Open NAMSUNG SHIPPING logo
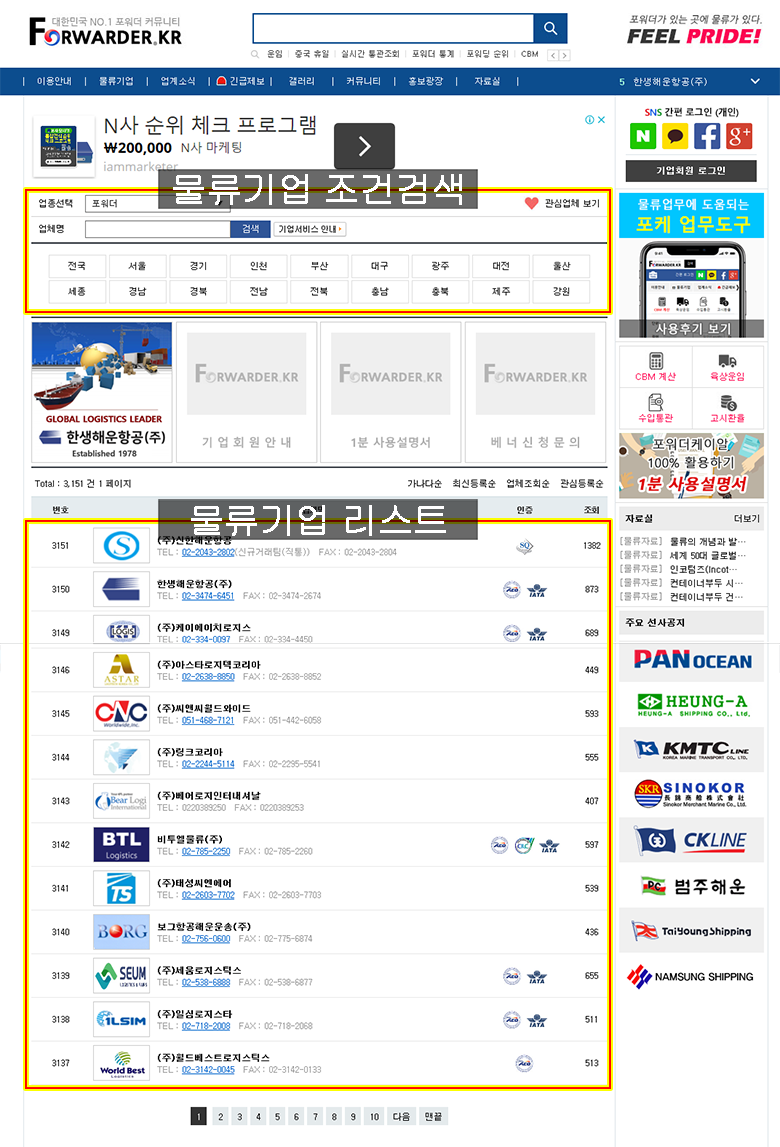The height and width of the screenshot is (1147, 780). (691, 976)
